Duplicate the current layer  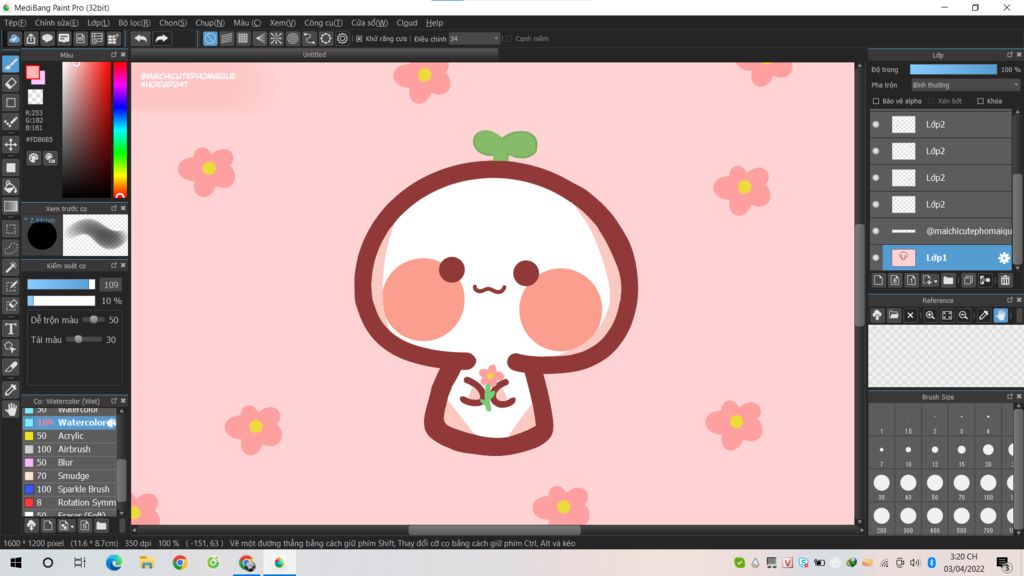point(968,280)
